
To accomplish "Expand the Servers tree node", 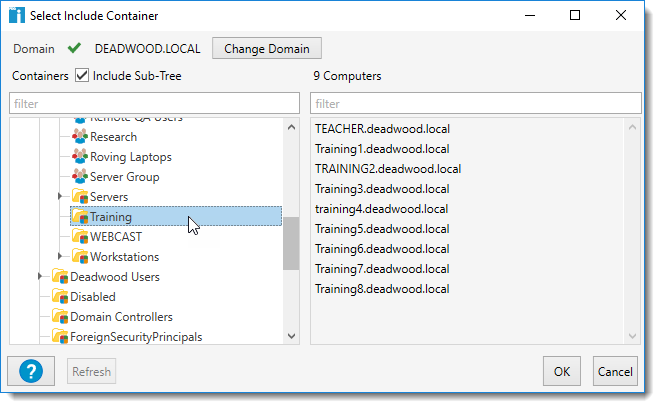I will click(61, 197).
